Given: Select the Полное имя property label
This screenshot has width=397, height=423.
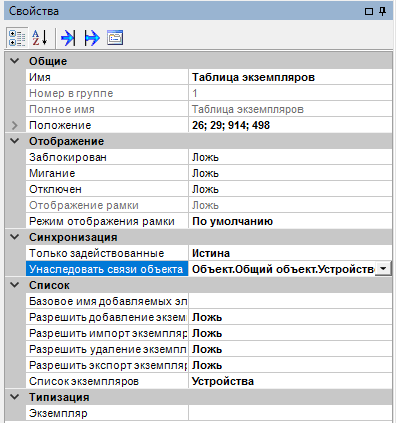Looking at the screenshot, I should coord(62,109).
